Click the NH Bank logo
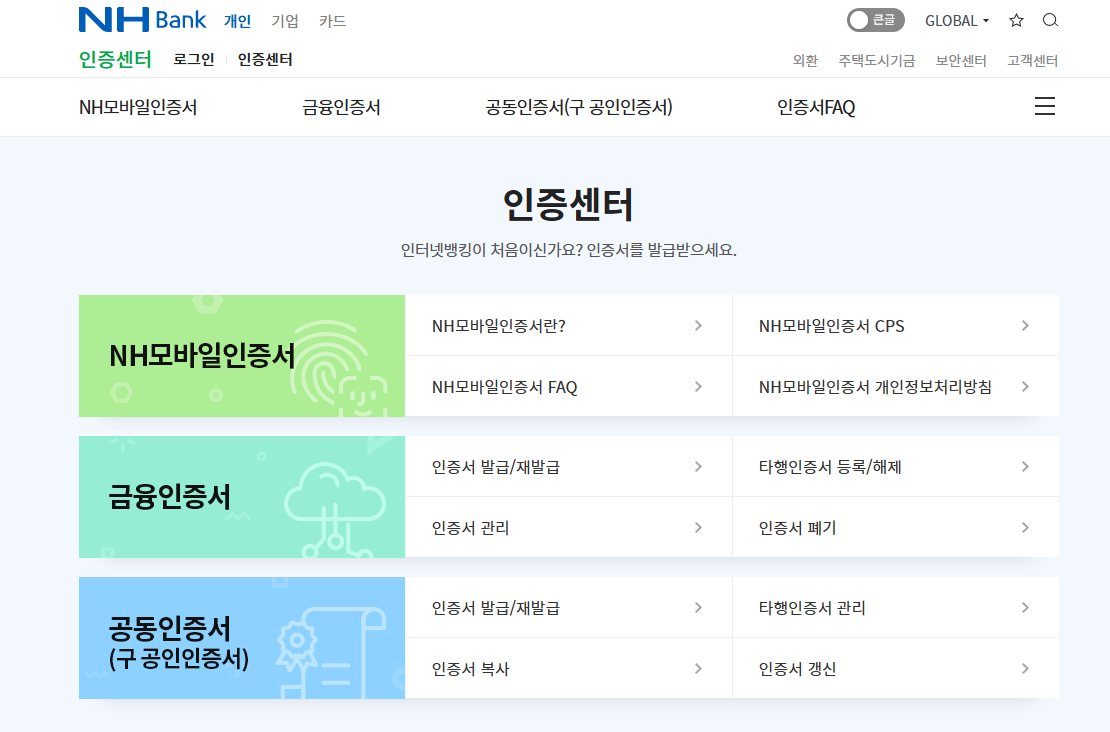 142,20
